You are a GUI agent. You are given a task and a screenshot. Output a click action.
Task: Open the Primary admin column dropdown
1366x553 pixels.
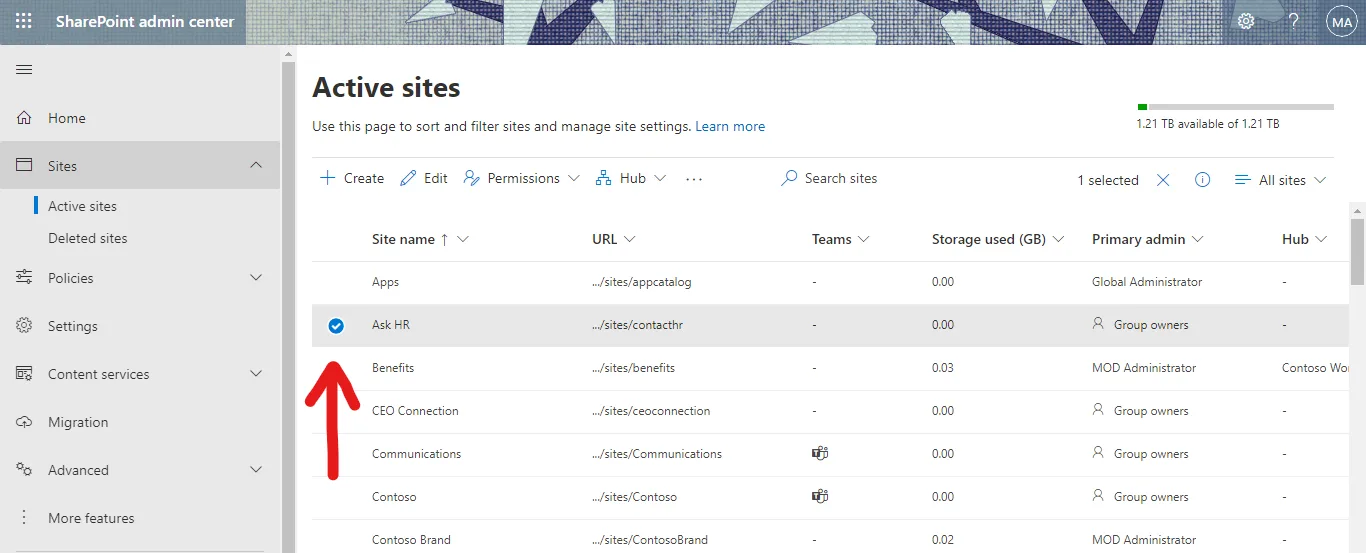[1197, 239]
